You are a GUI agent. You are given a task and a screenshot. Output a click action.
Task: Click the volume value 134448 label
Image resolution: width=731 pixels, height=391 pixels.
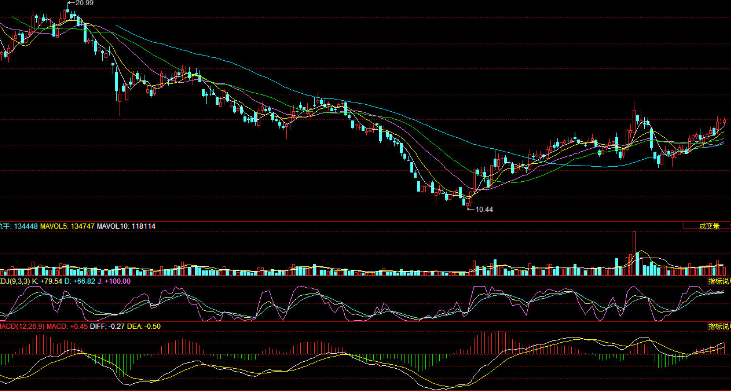[26, 226]
